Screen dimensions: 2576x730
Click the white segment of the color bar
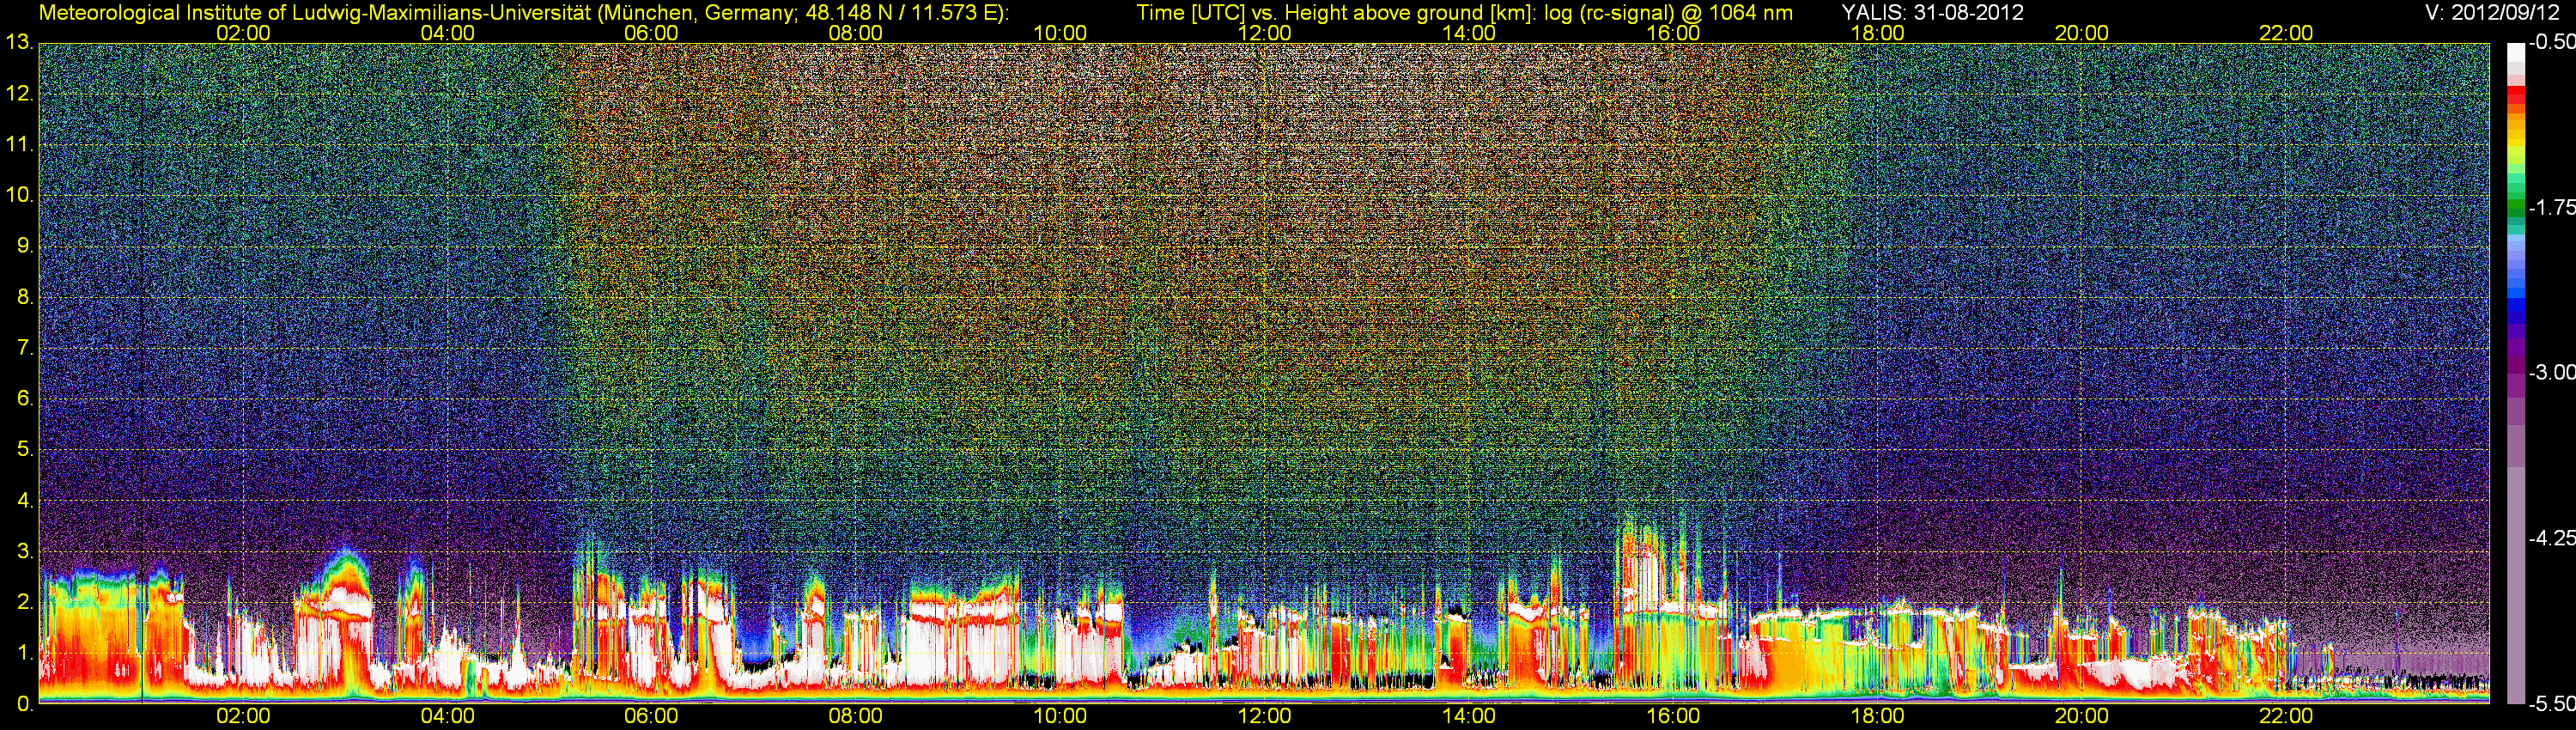click(x=2516, y=52)
